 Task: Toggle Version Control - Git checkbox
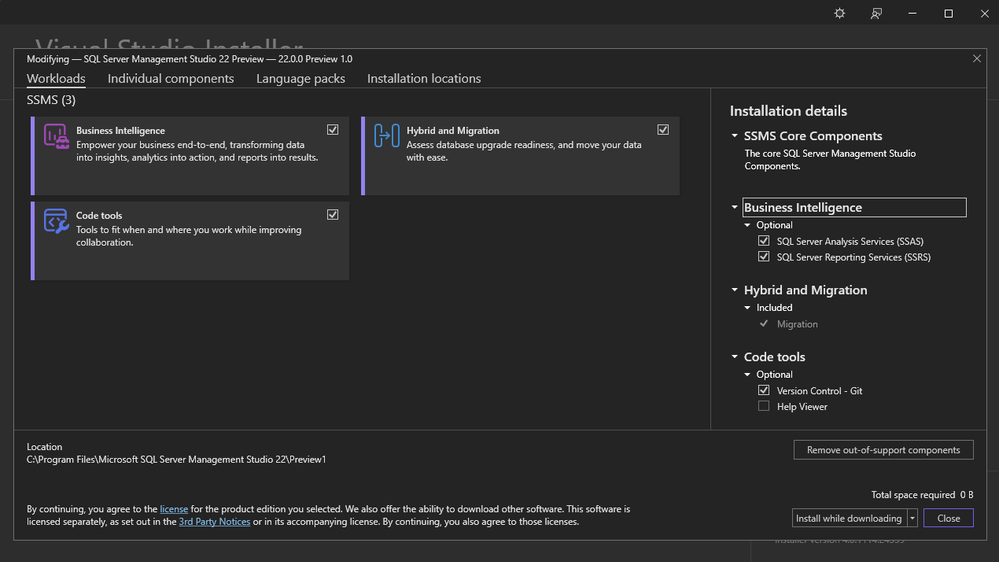[764, 391]
